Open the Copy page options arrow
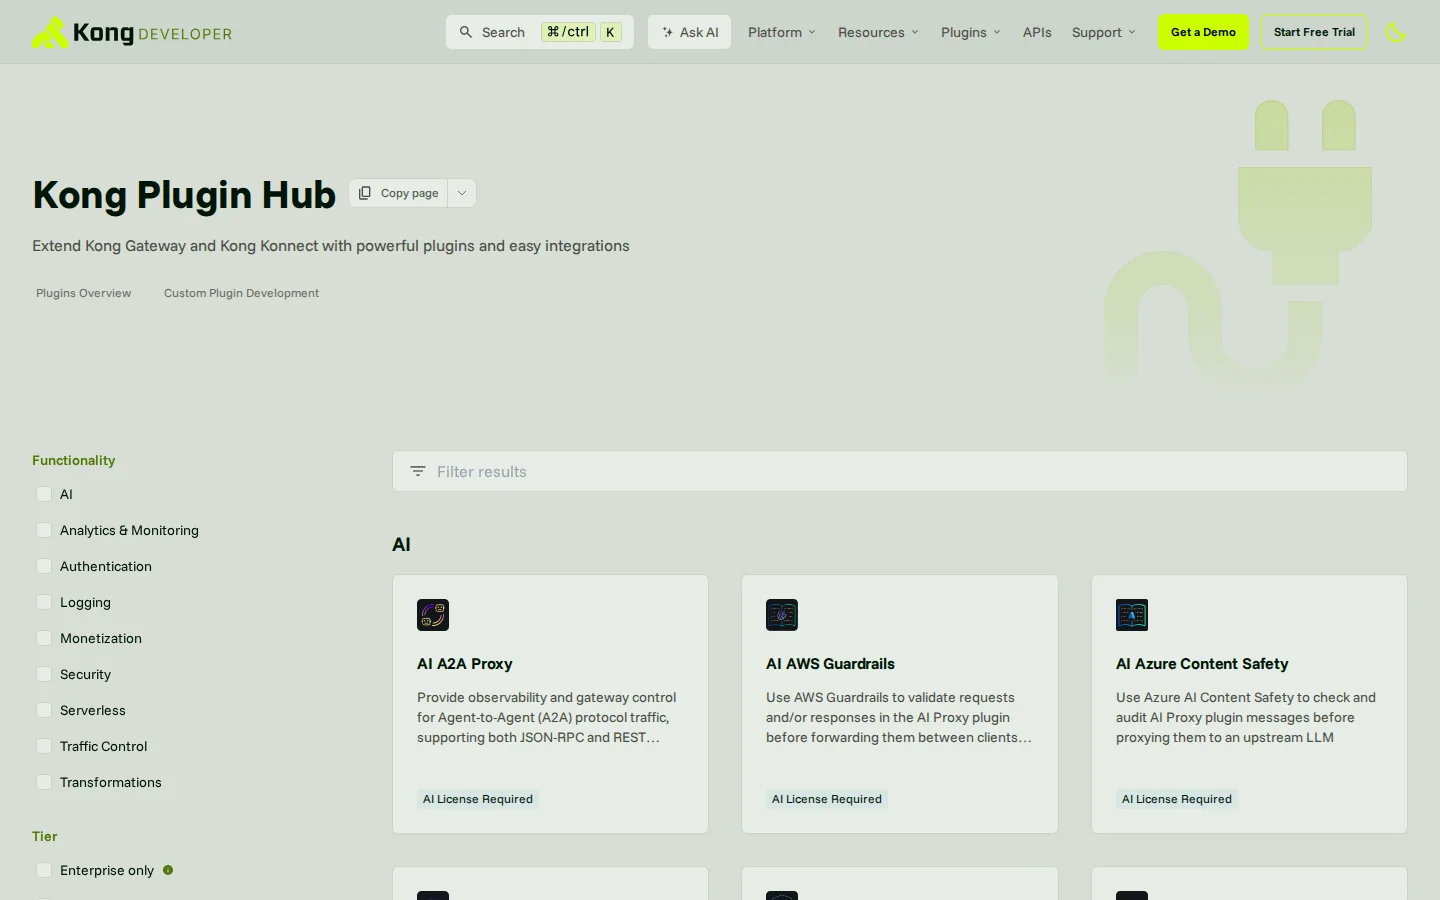The height and width of the screenshot is (900, 1440). (x=462, y=193)
